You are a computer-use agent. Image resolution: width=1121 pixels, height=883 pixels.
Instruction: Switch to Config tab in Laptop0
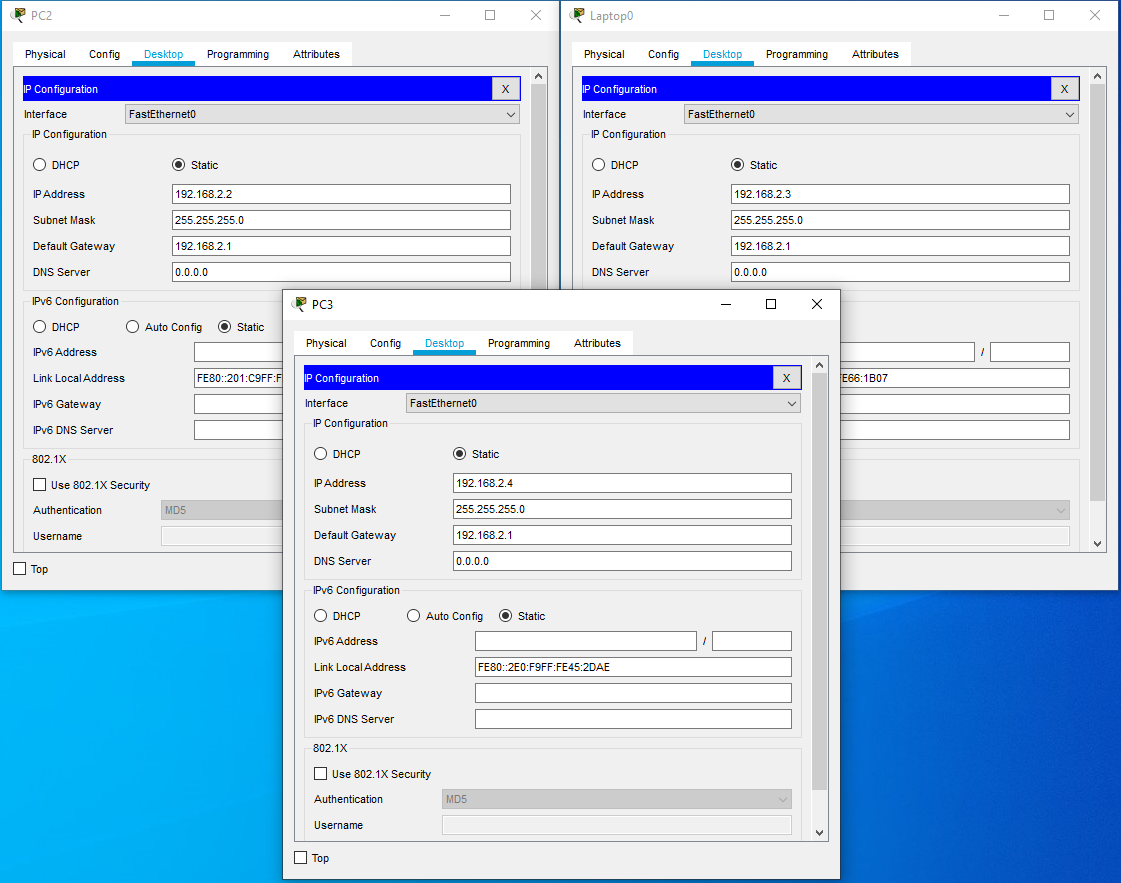click(663, 54)
